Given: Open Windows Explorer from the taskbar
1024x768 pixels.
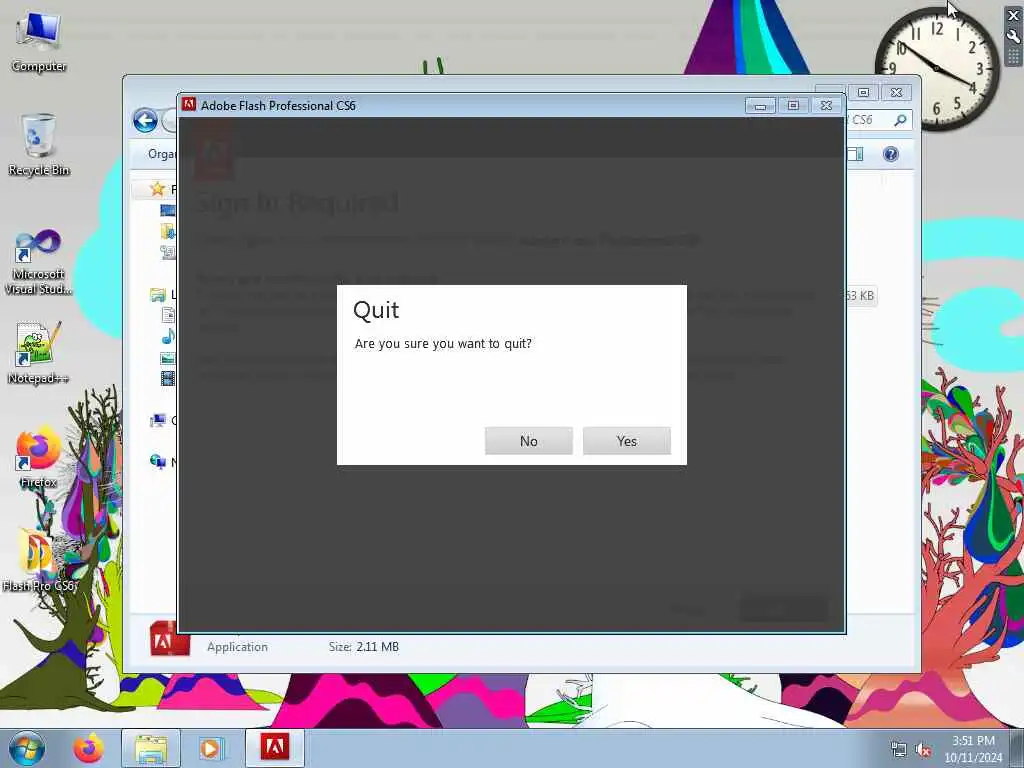Looking at the screenshot, I should click(x=151, y=748).
